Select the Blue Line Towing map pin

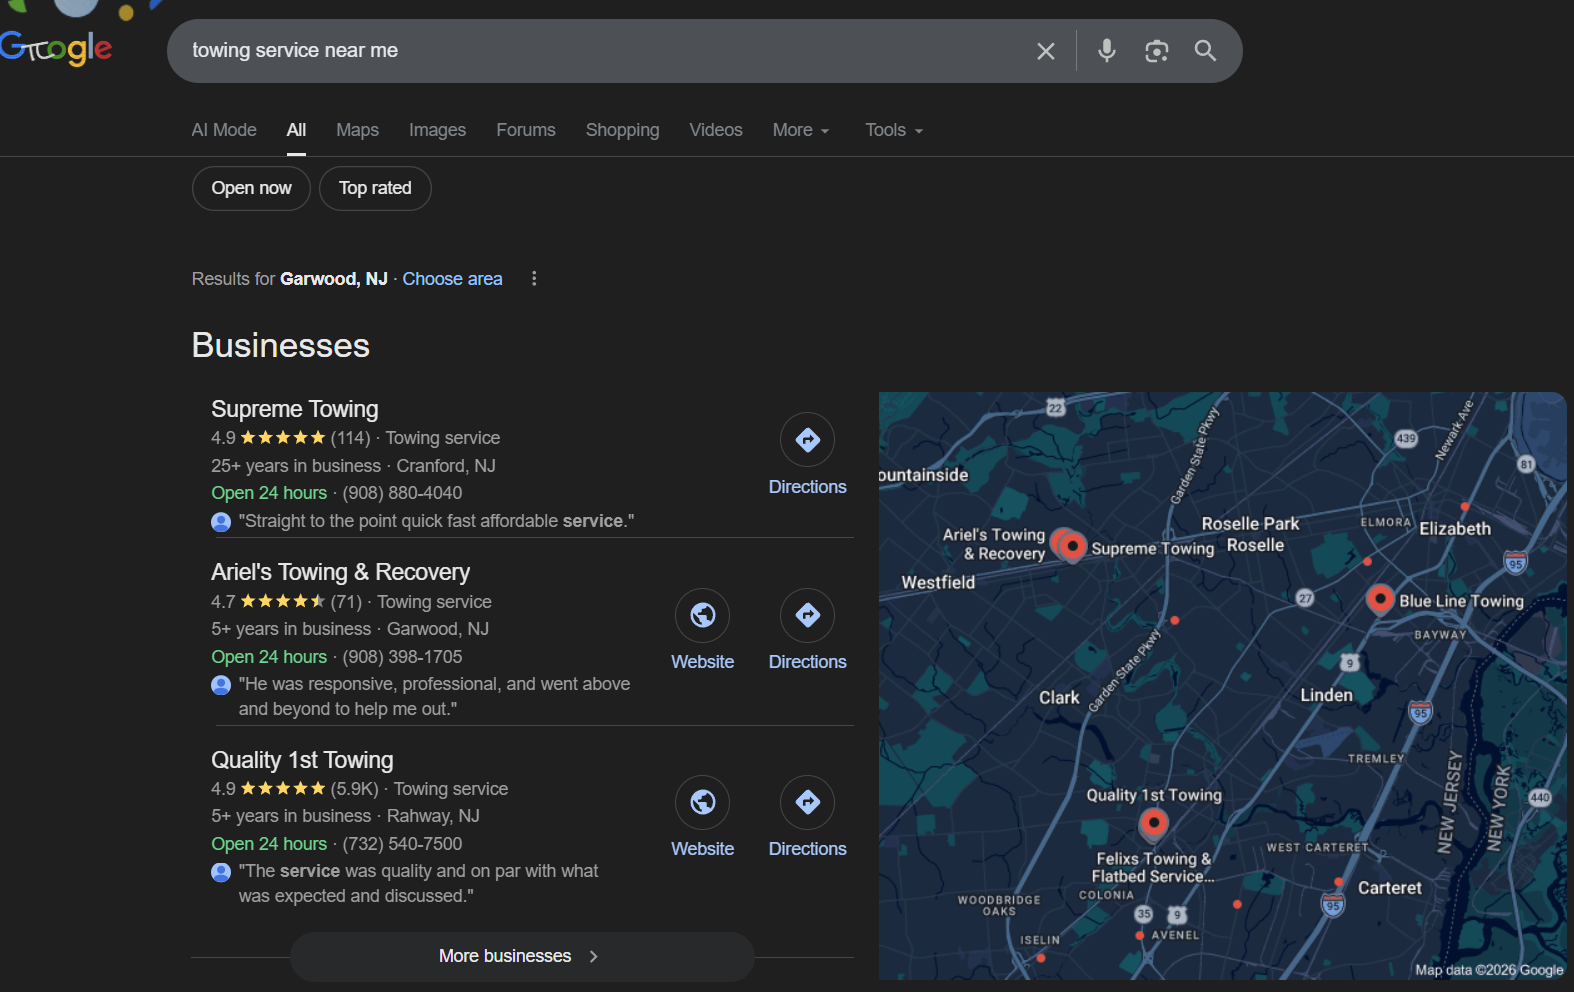pos(1380,599)
